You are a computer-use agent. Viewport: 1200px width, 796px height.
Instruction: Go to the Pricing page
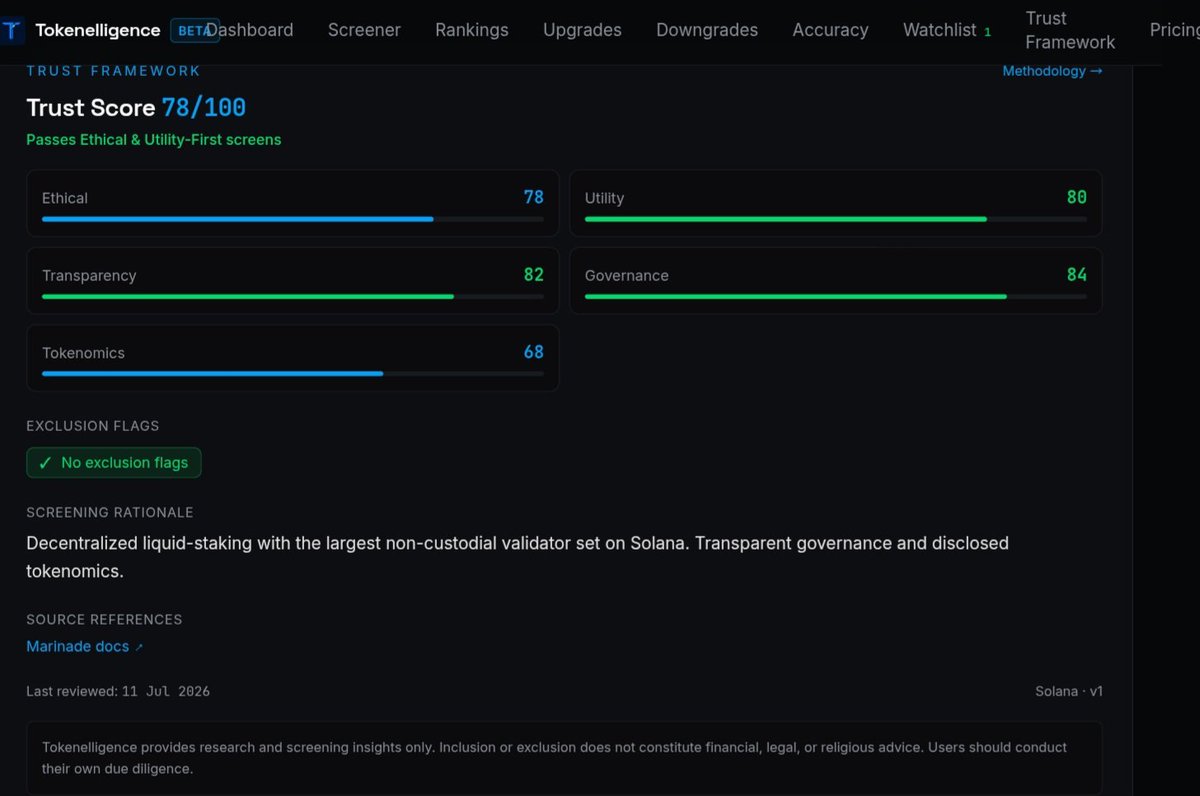point(1174,30)
